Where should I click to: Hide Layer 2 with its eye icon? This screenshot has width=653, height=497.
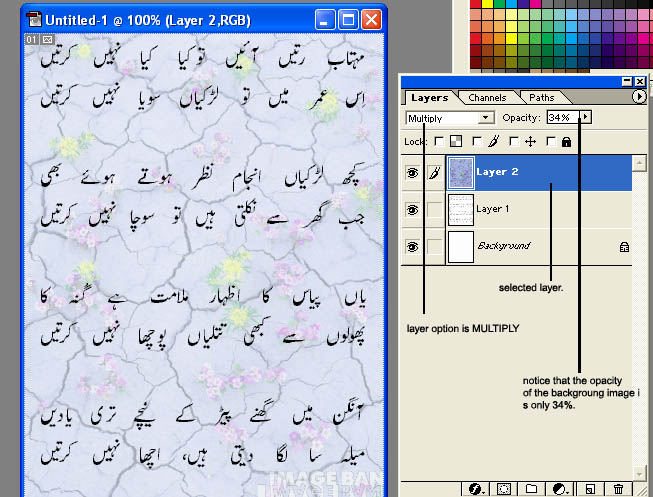pyautogui.click(x=412, y=172)
